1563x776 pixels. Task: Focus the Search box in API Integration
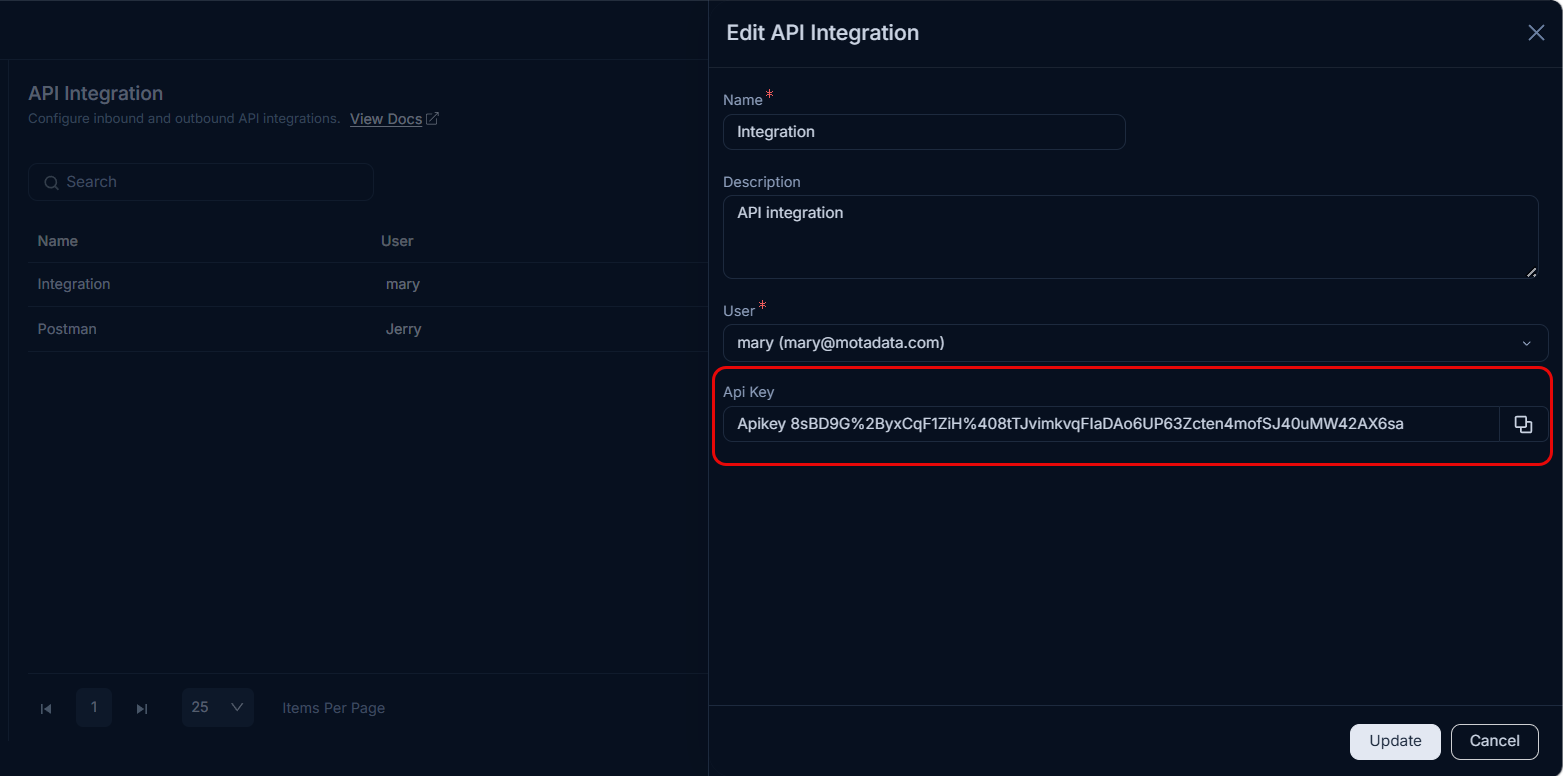pos(201,182)
